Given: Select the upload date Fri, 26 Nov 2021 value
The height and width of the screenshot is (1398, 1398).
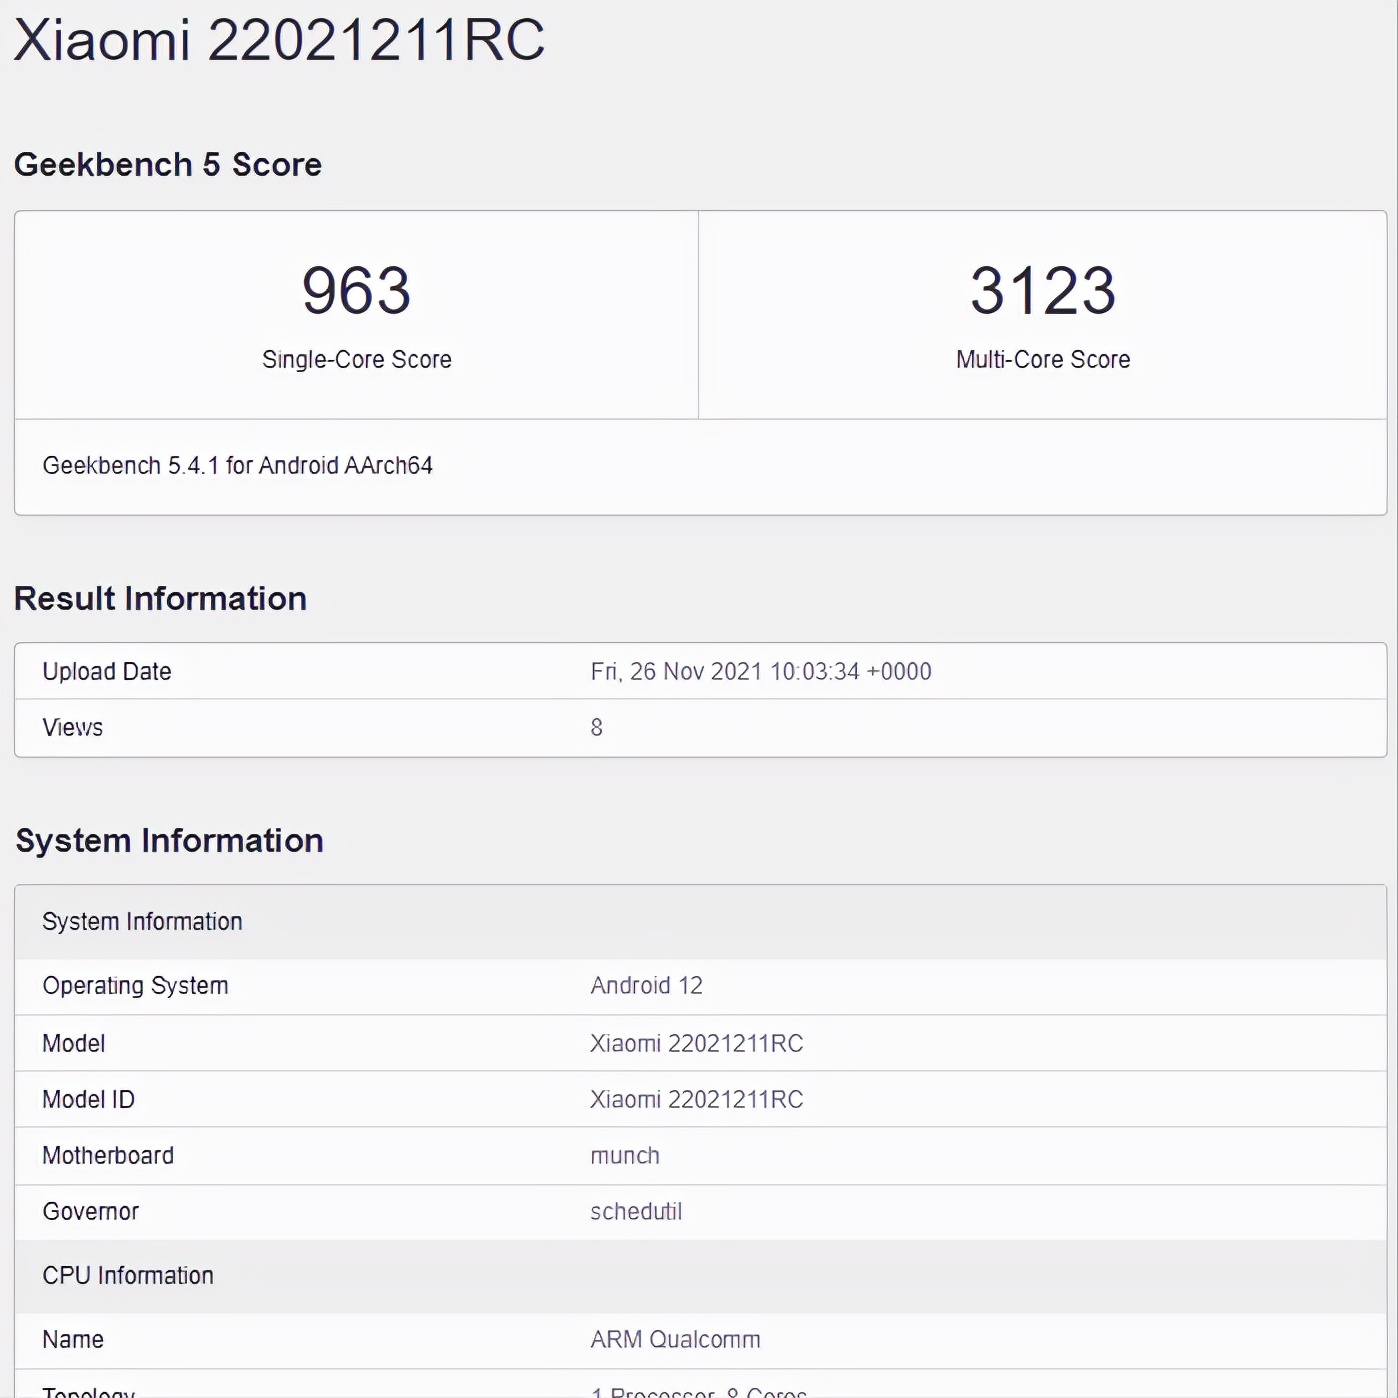Looking at the screenshot, I should [761, 671].
